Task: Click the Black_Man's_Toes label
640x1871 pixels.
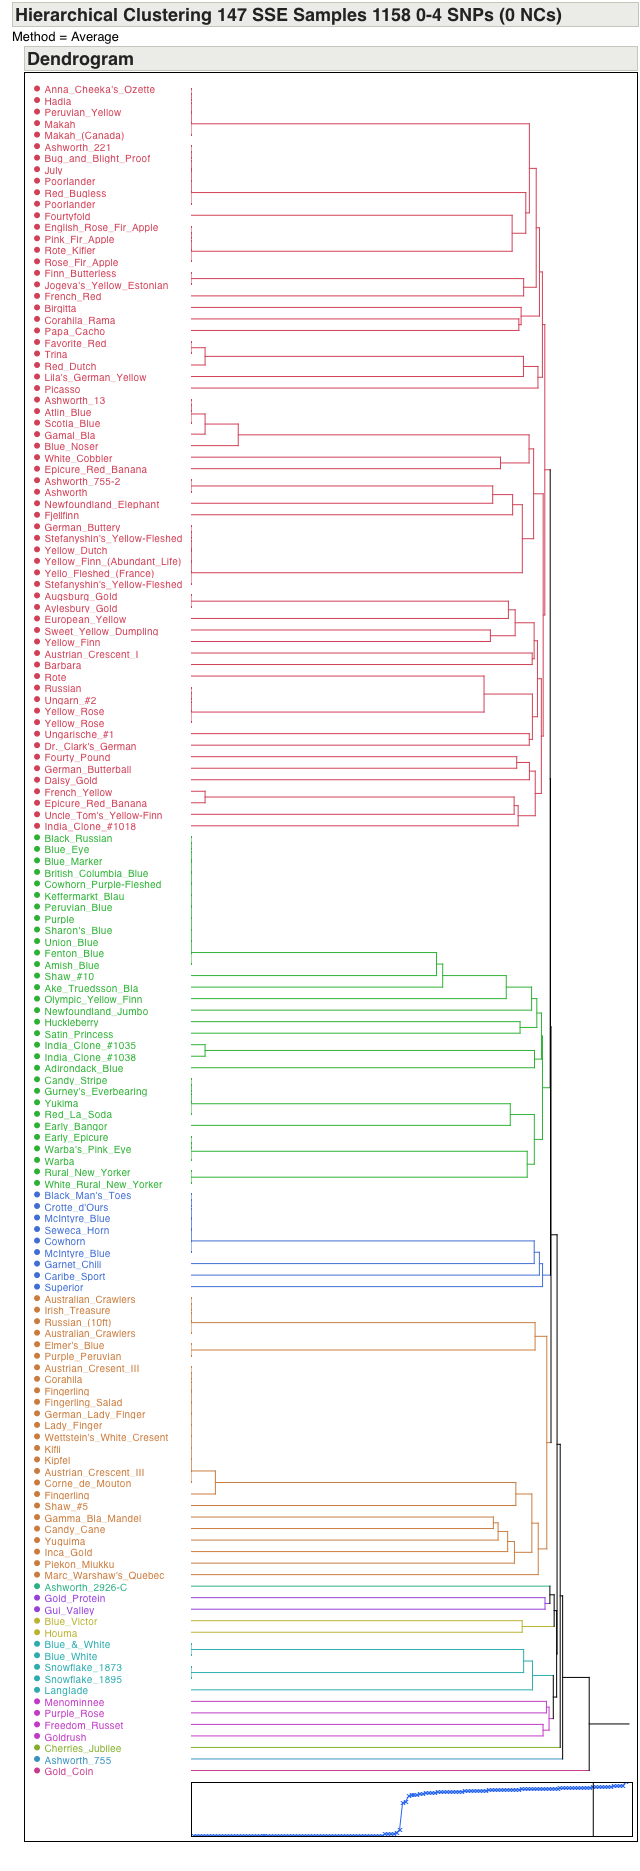Action: click(x=88, y=1196)
